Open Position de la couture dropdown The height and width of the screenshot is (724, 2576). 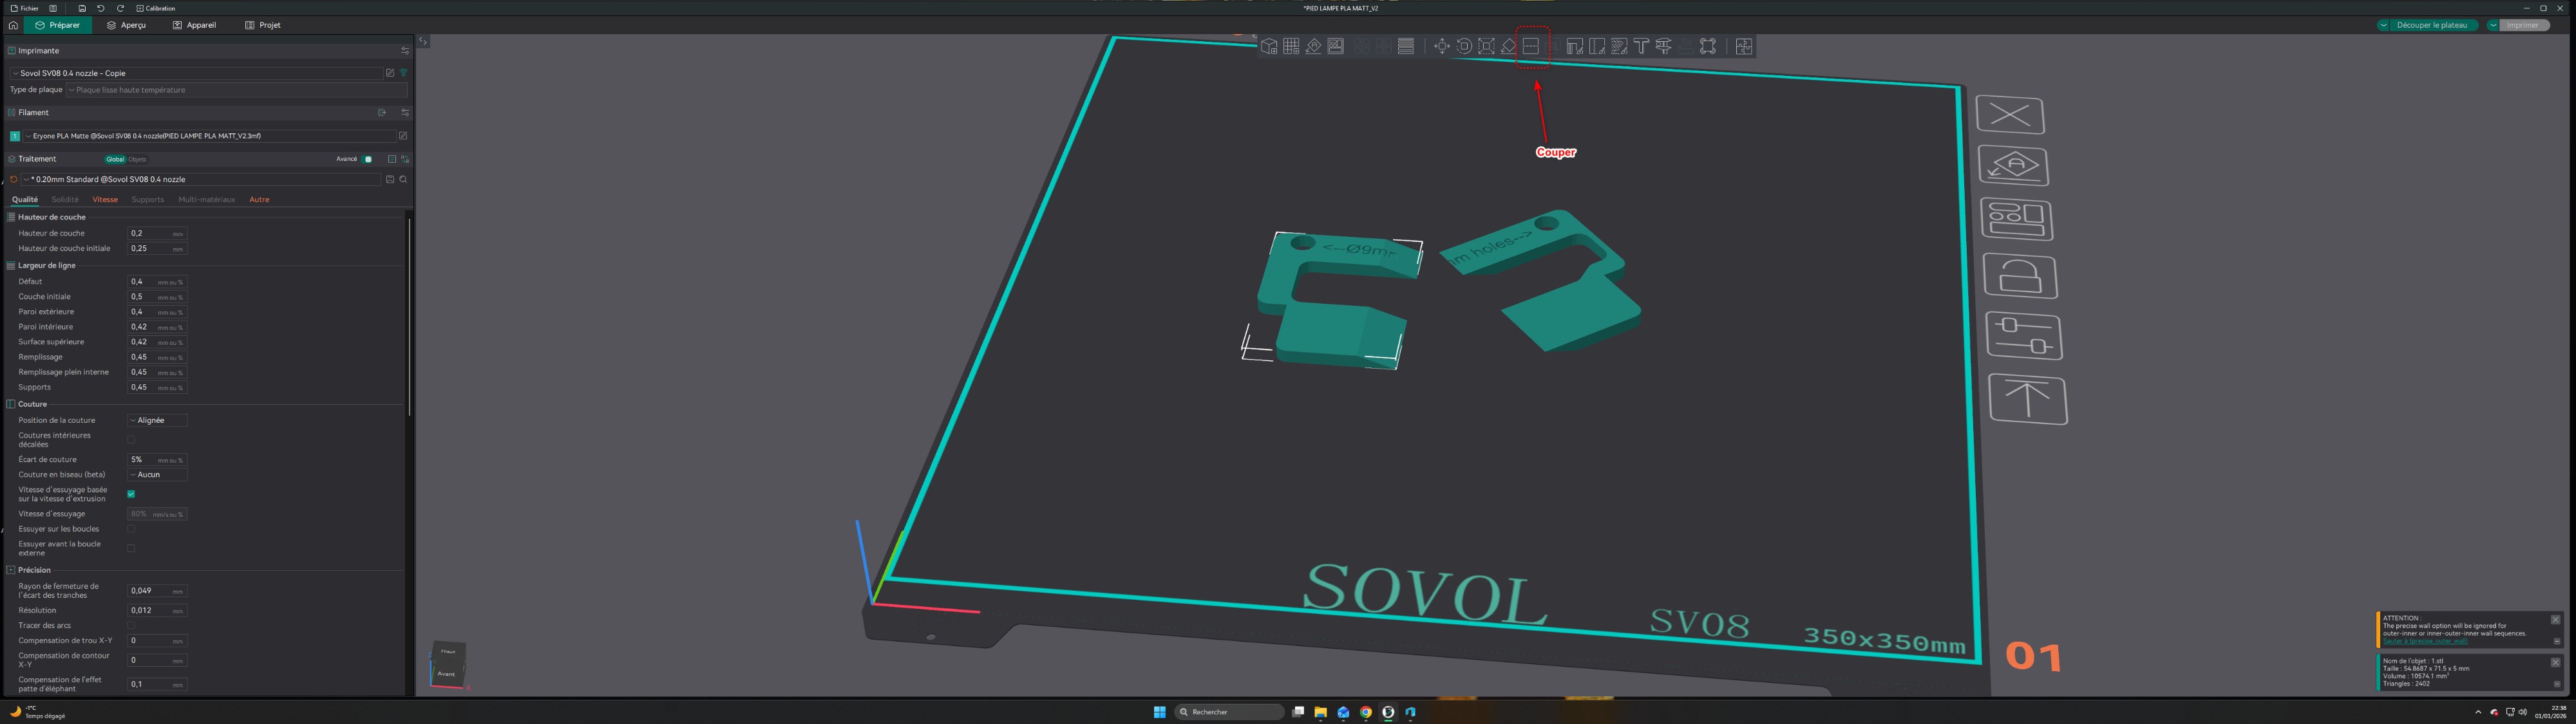click(157, 420)
